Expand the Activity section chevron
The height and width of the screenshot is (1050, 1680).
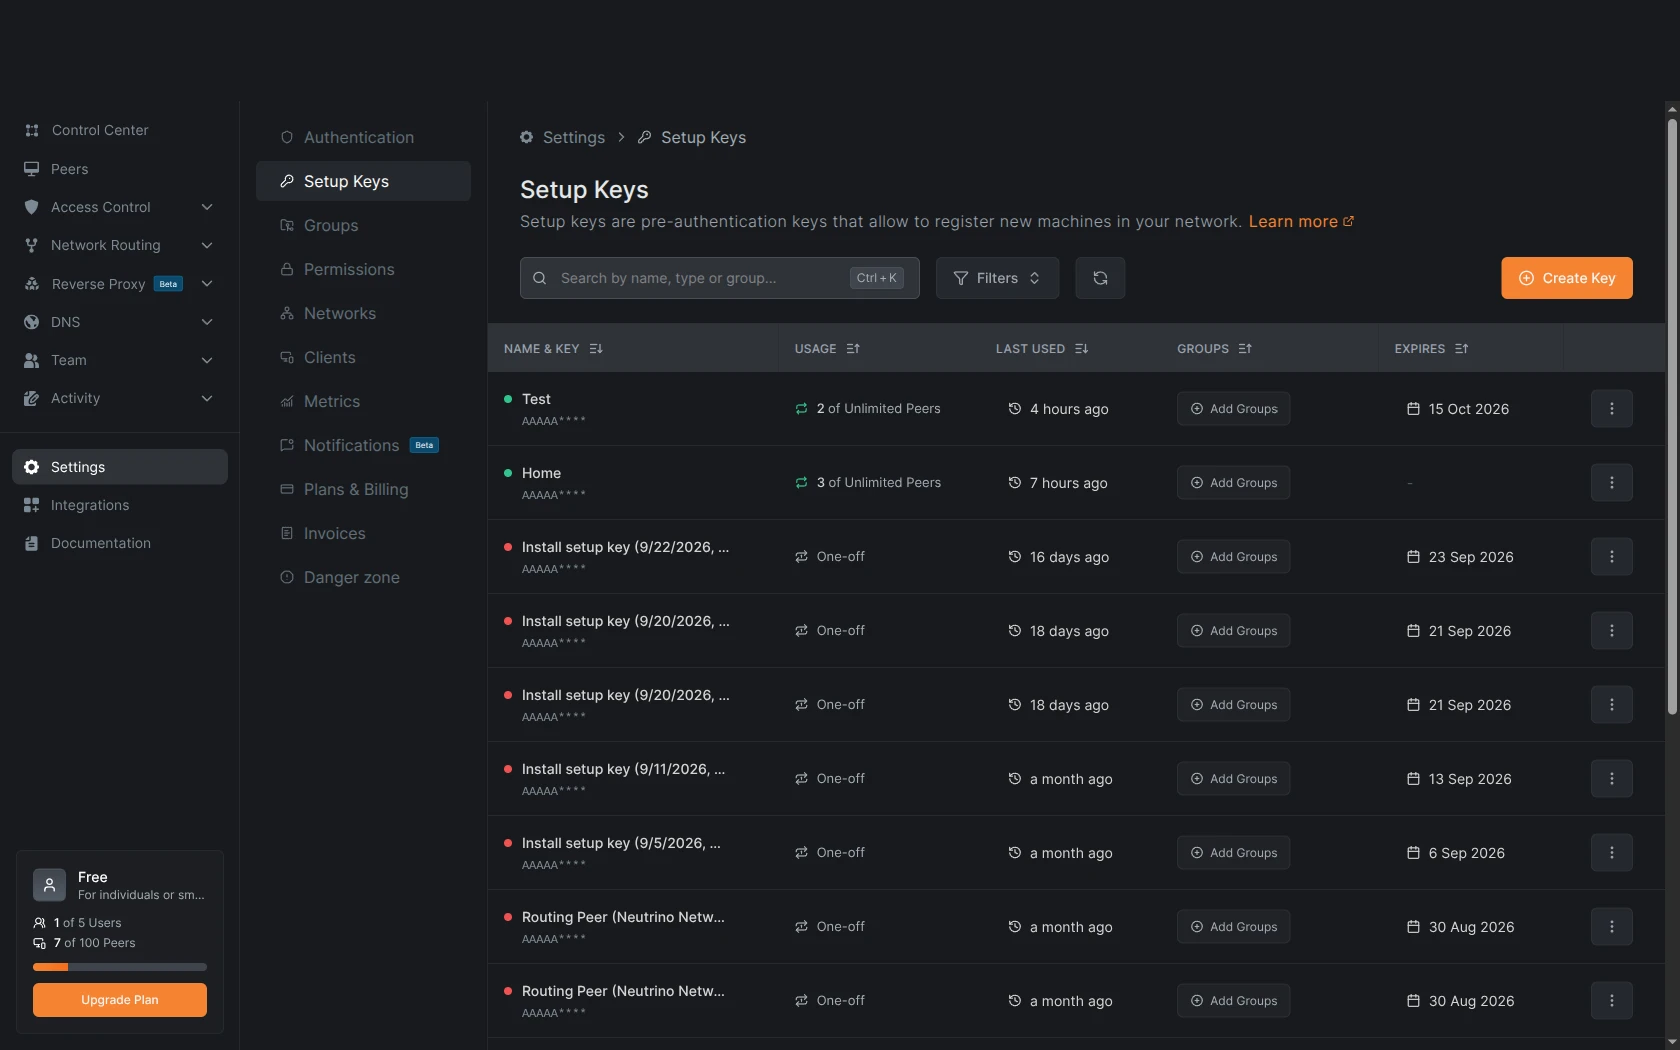coord(207,398)
